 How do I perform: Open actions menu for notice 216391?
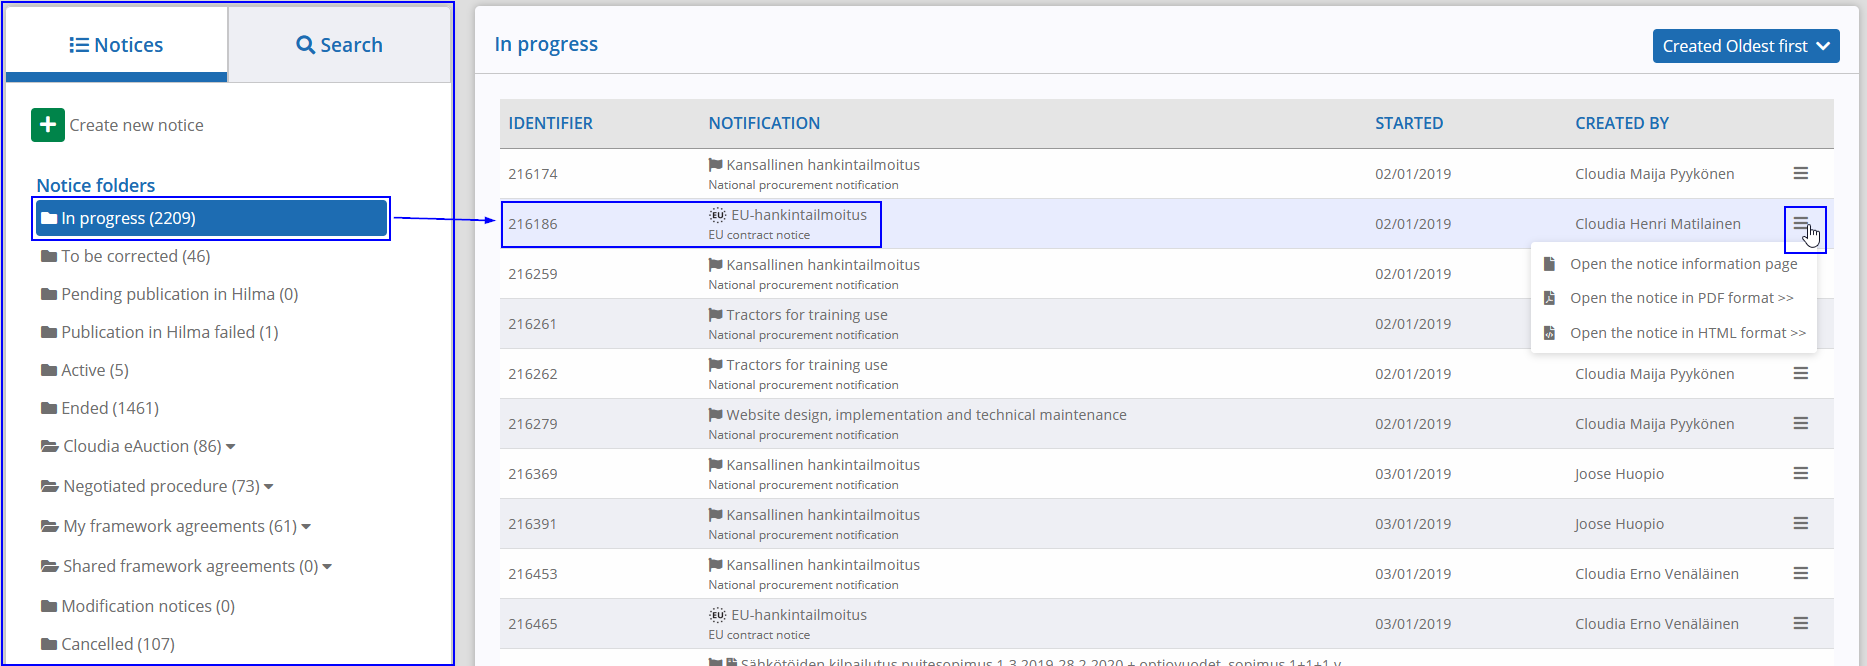point(1800,524)
